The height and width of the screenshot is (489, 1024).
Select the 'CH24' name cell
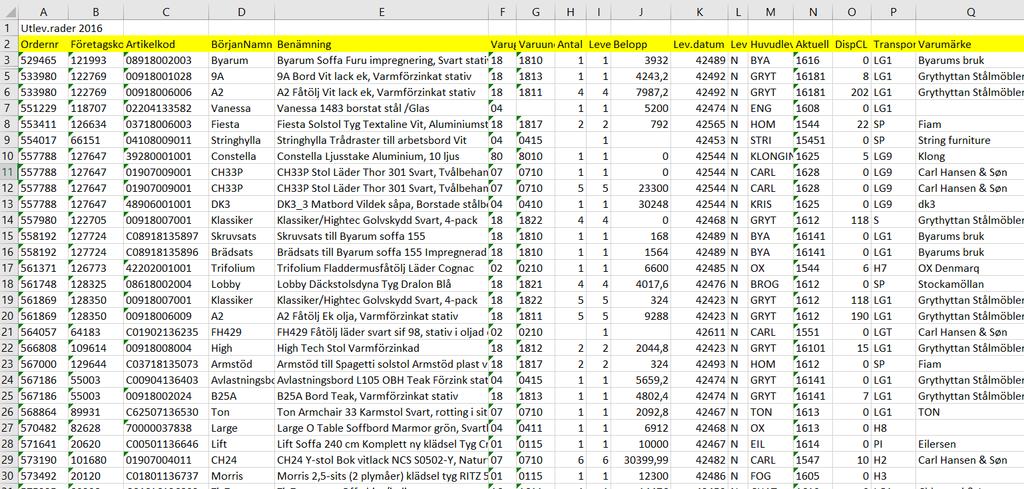tap(242, 460)
